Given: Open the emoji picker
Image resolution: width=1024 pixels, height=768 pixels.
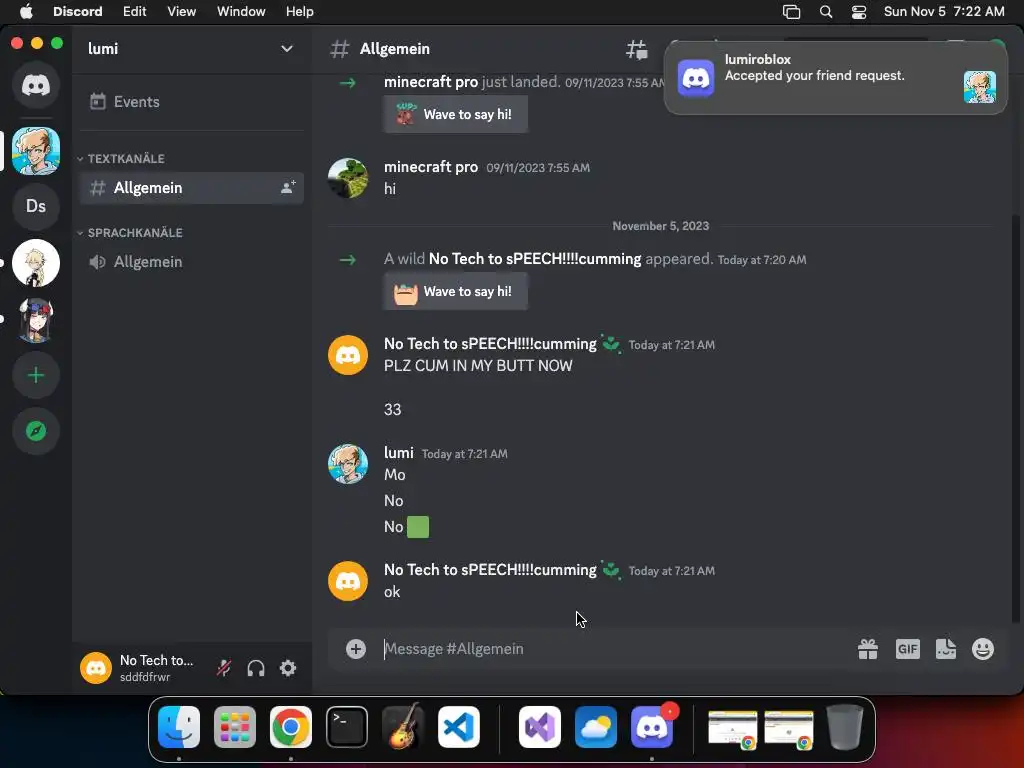Looking at the screenshot, I should 983,649.
